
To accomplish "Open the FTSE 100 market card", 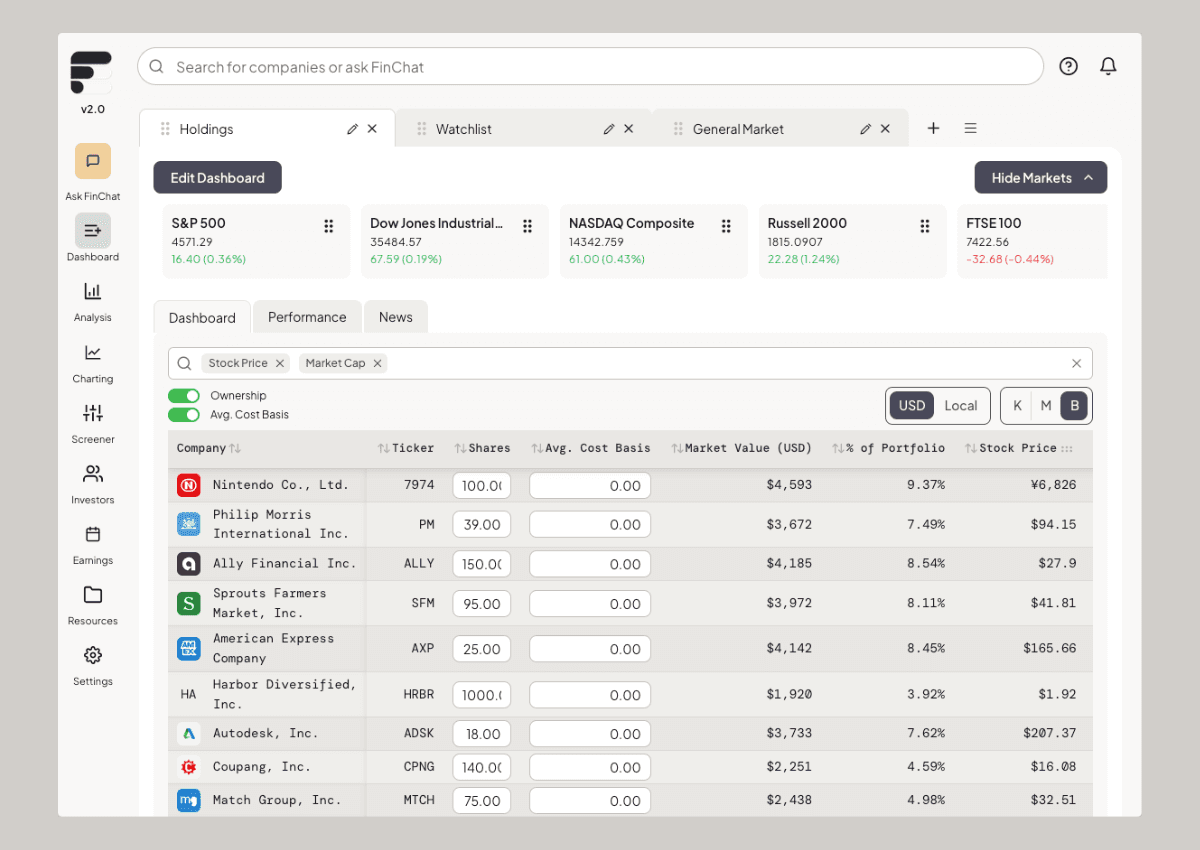I will tap(1032, 241).
